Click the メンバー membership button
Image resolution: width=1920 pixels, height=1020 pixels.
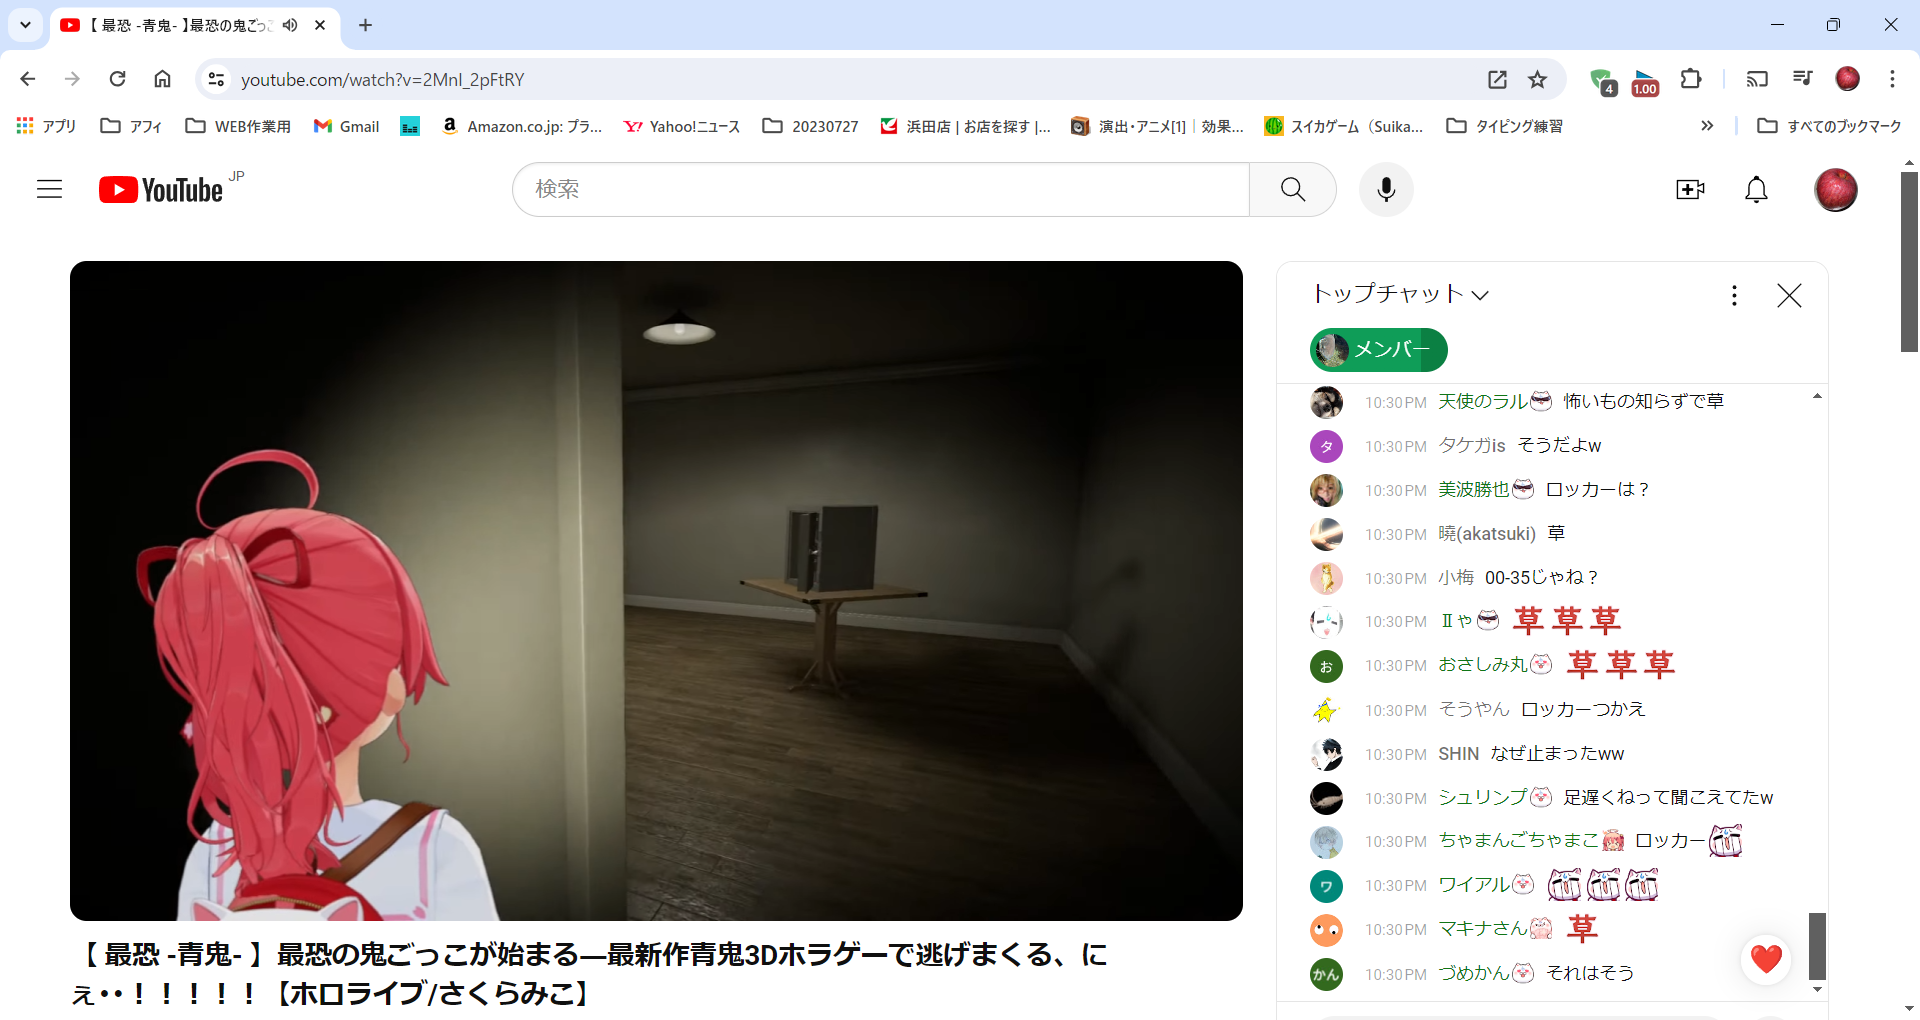click(1377, 350)
